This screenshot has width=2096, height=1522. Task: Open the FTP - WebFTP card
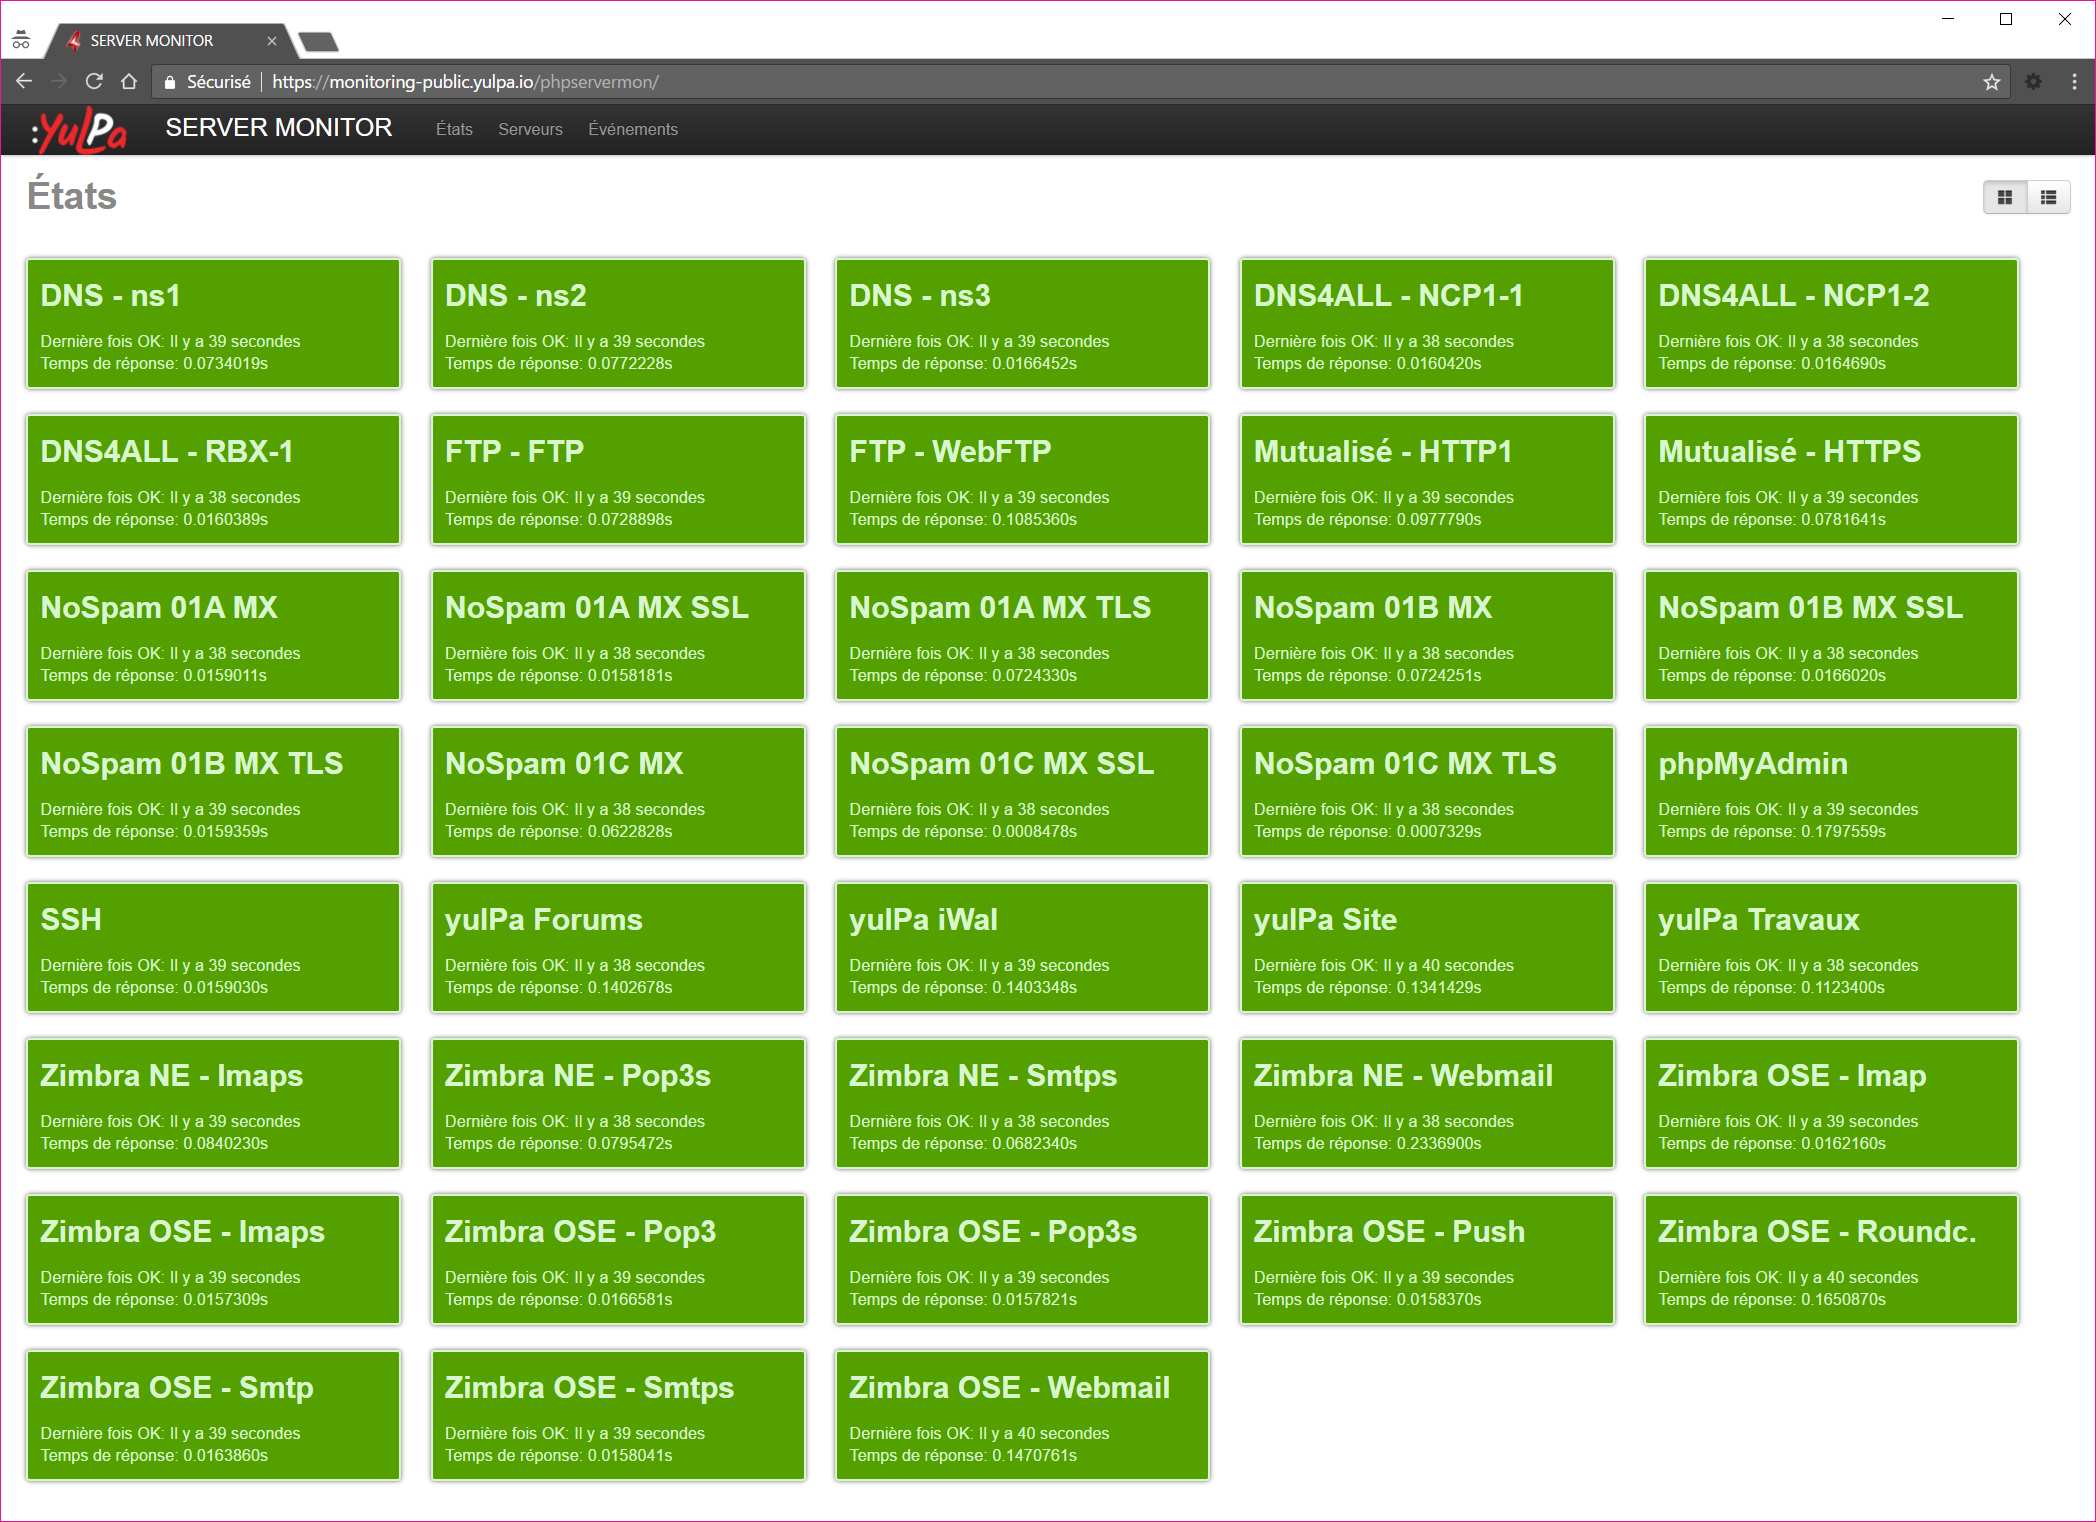click(x=1022, y=479)
